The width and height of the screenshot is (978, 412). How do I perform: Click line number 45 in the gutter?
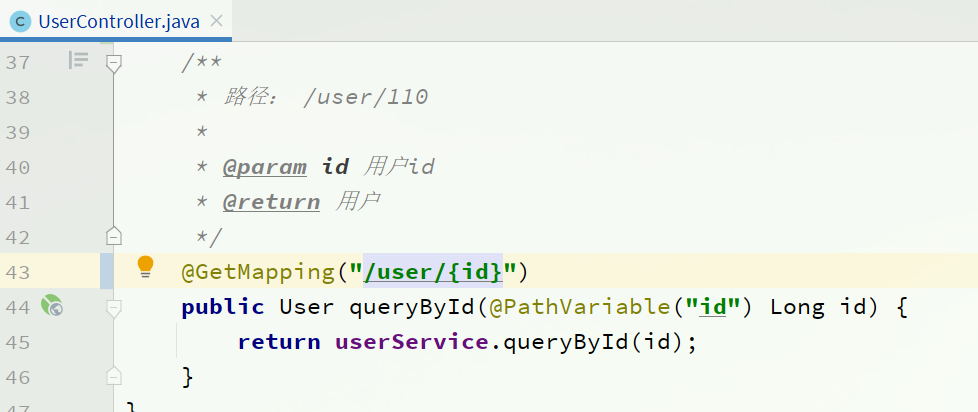[17, 342]
